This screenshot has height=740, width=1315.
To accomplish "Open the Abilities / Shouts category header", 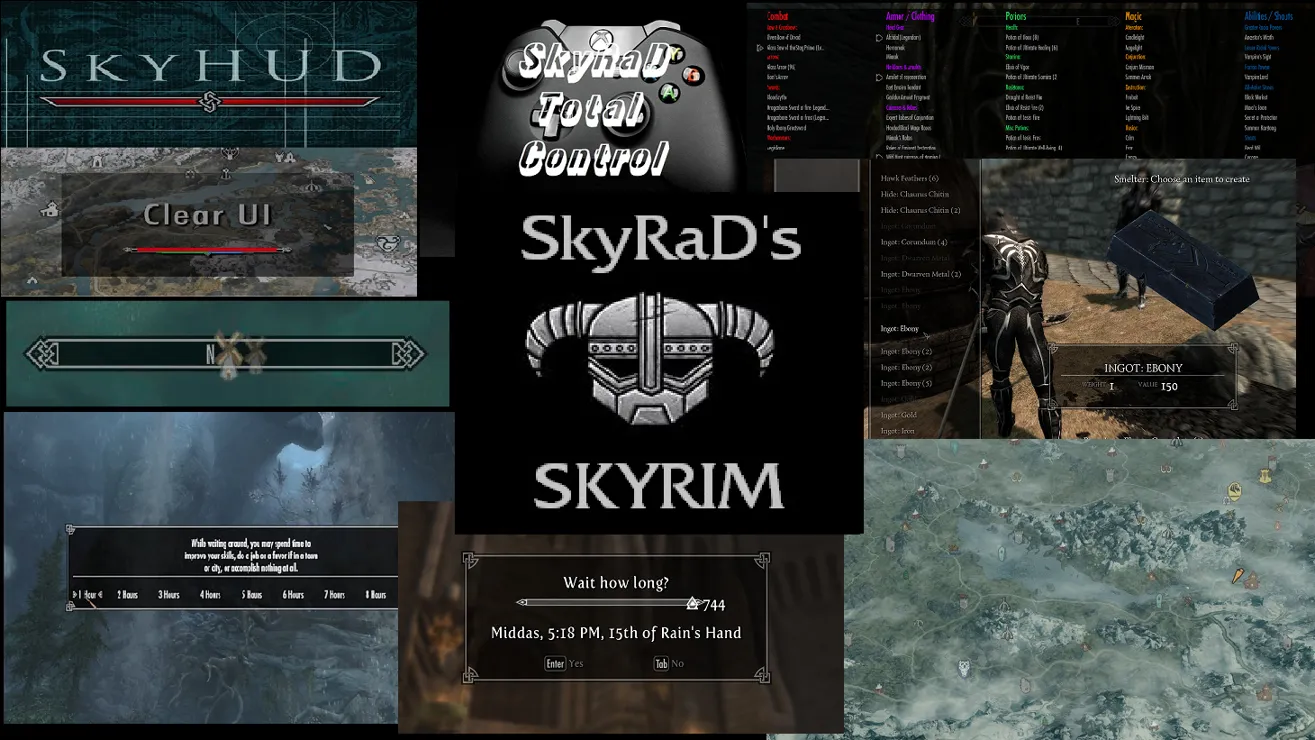I will click(1268, 16).
